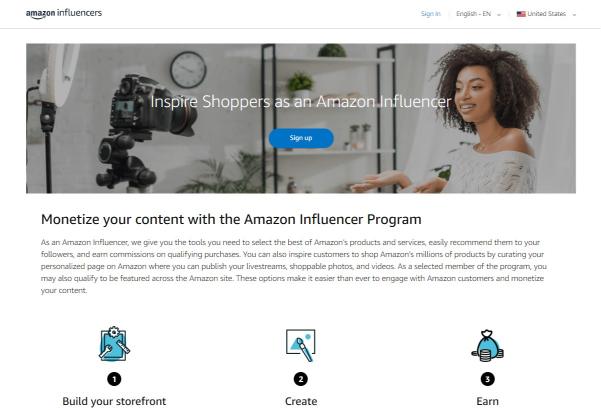Click the Earn step heading
Screen dimensions: 601x410
(488, 401)
